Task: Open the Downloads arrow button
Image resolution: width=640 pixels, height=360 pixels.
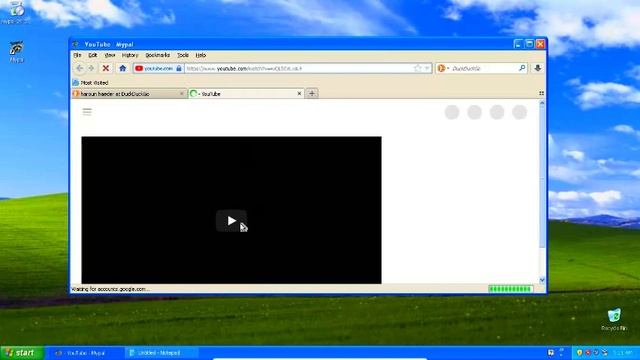Action: (x=538, y=69)
